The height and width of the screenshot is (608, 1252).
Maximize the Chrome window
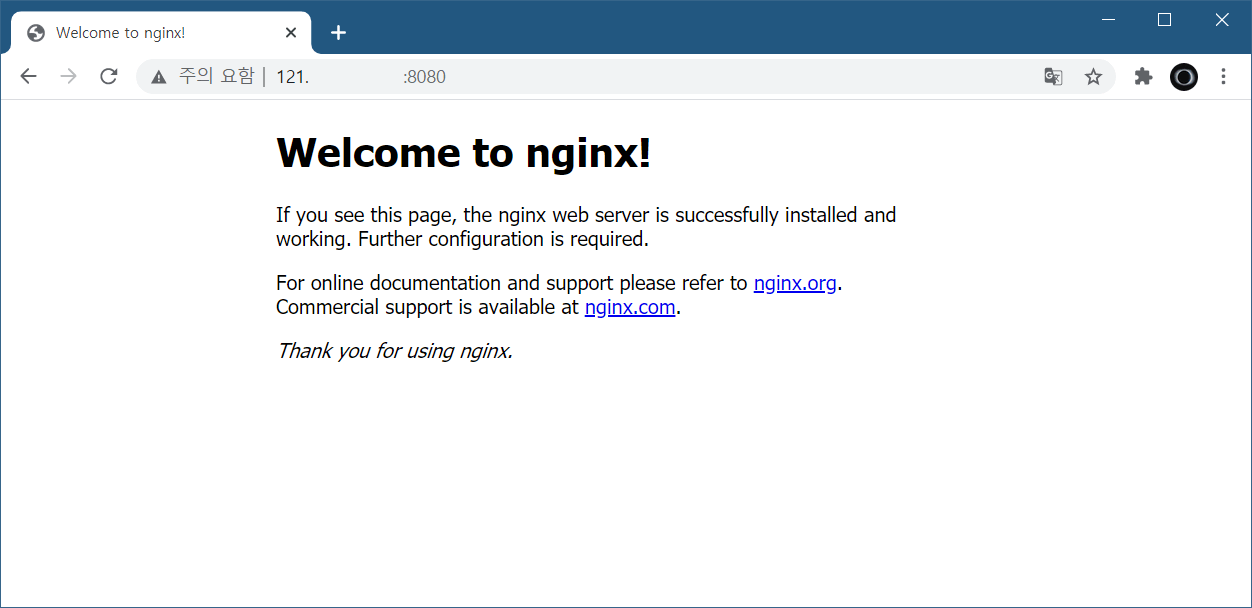[1164, 20]
